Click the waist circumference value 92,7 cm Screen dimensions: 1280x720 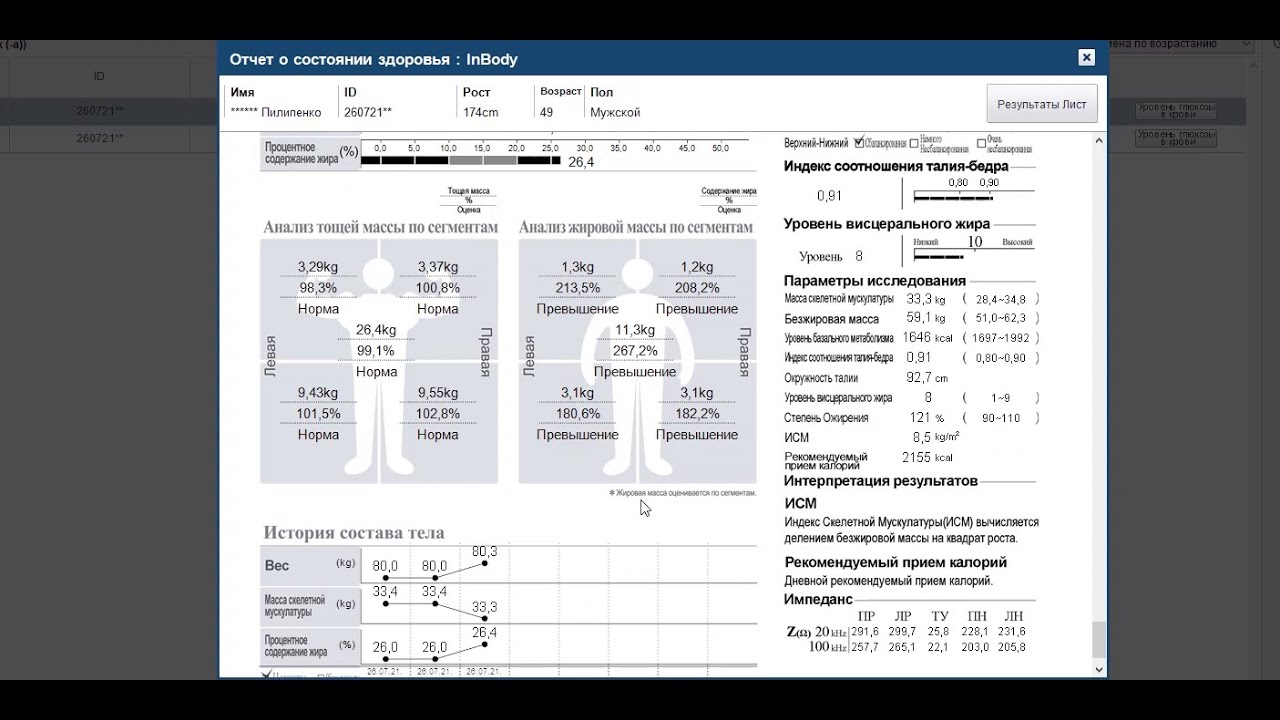pyautogui.click(x=926, y=378)
